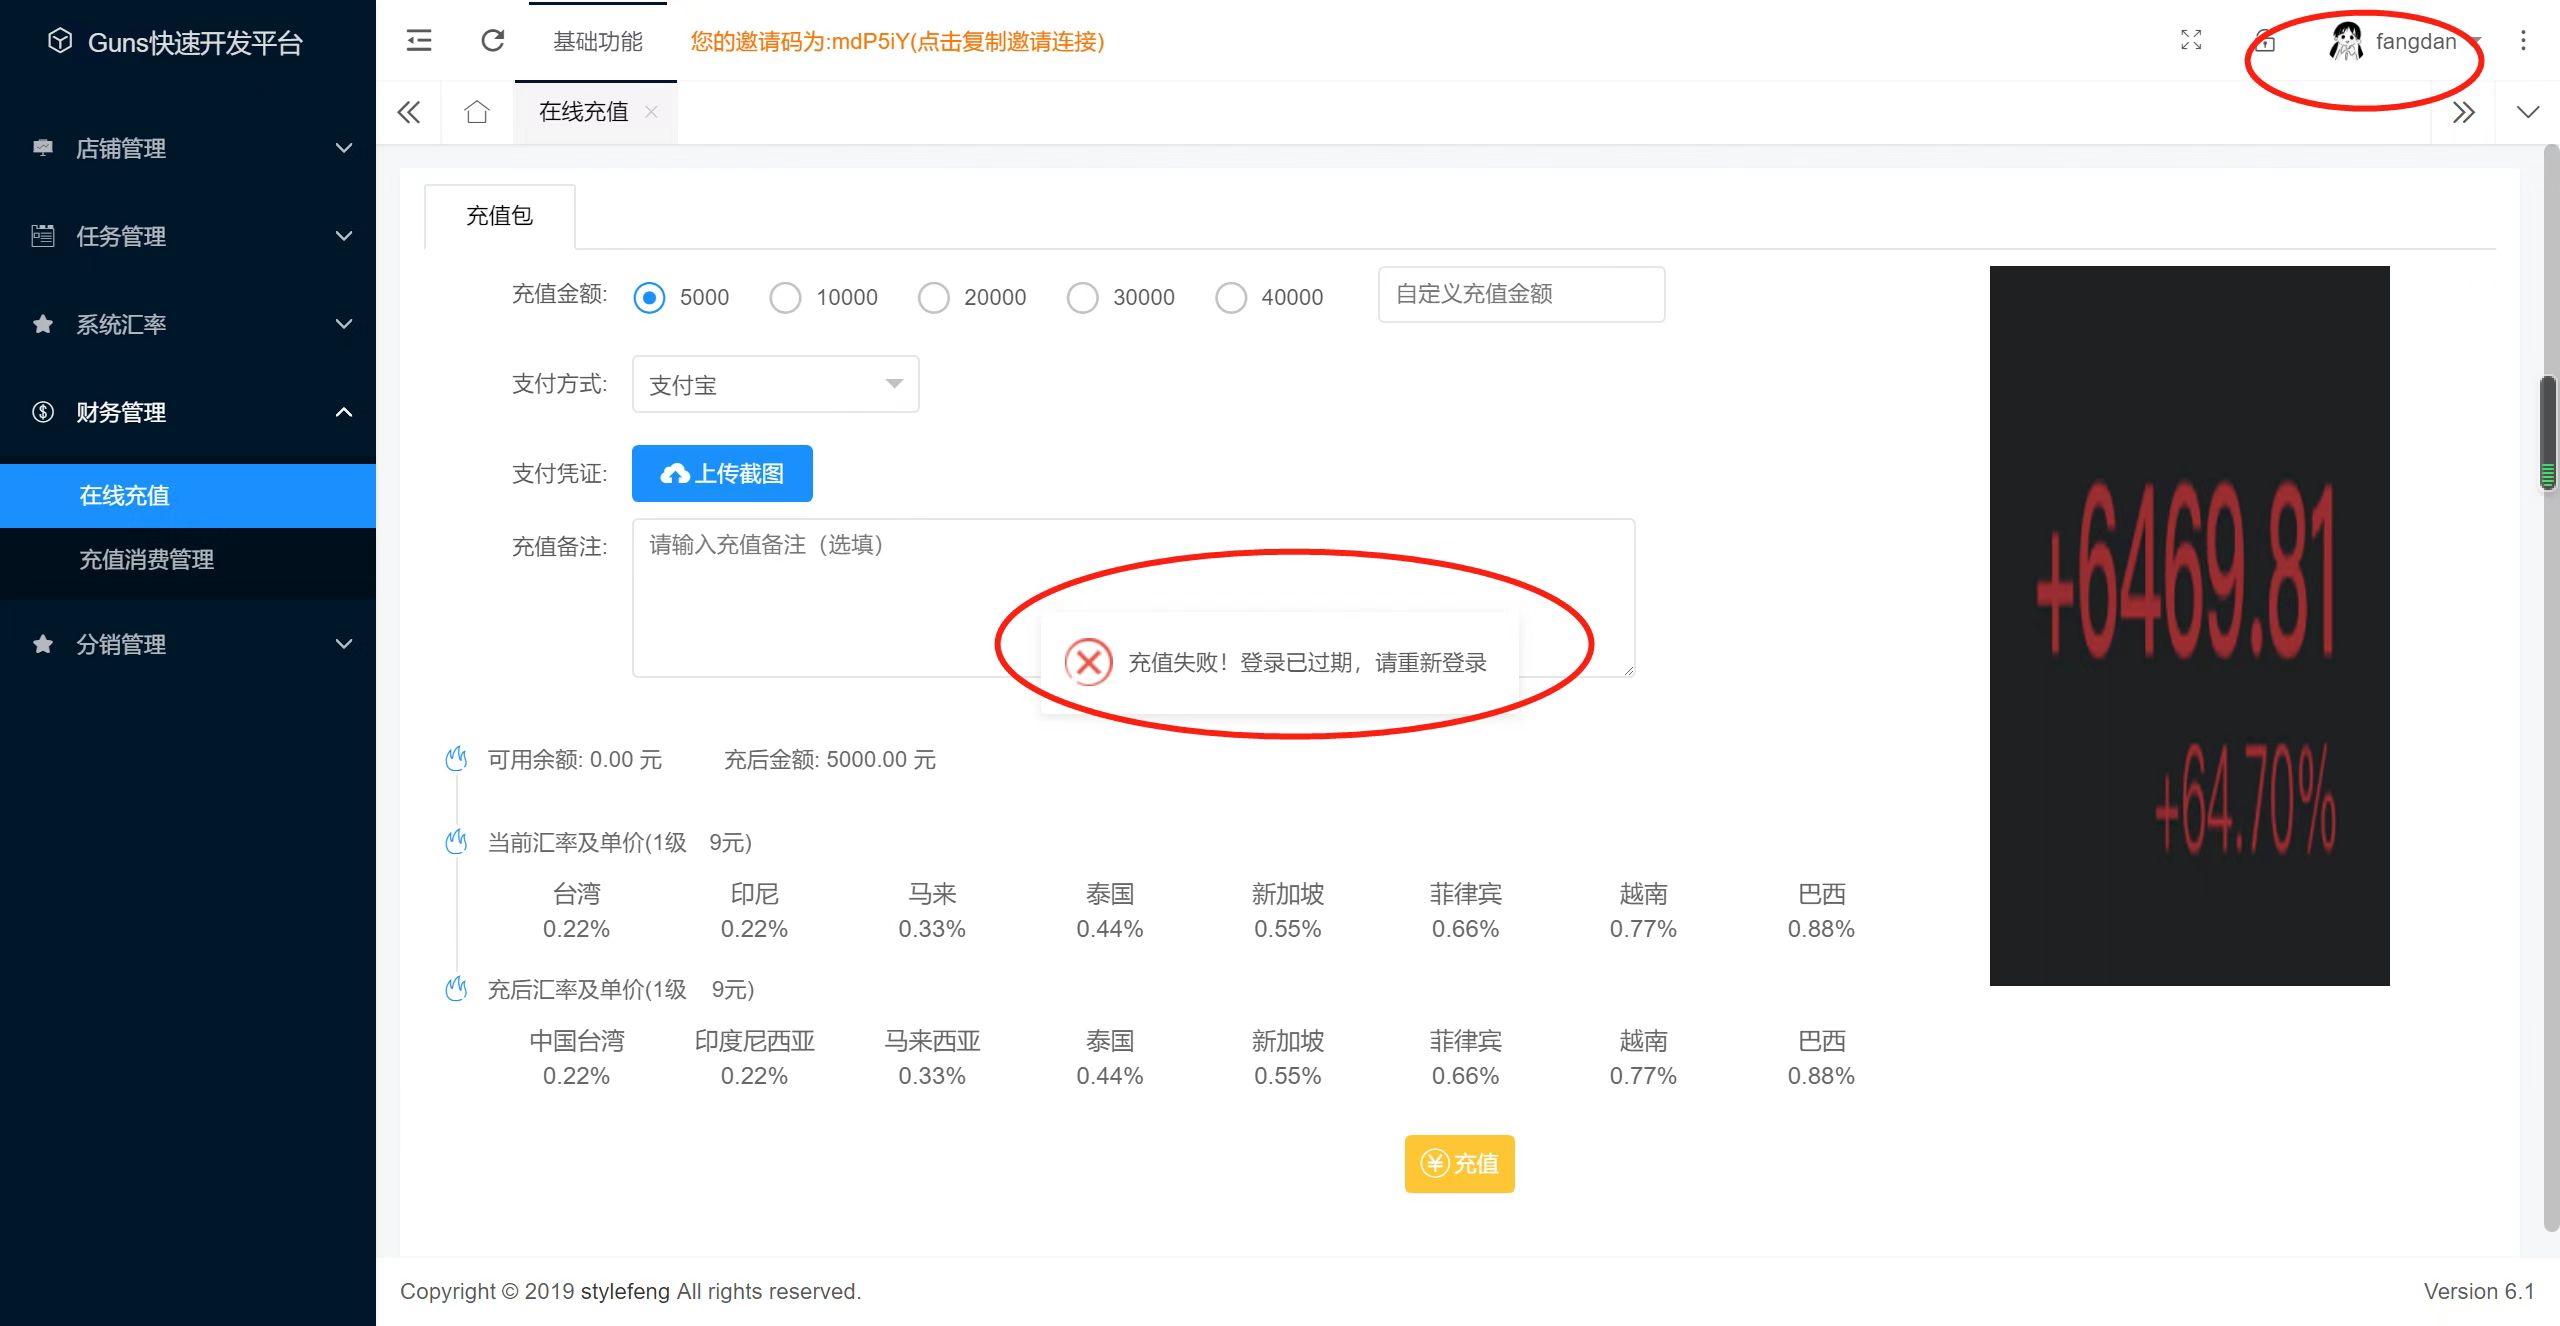Click the 充后金额: 5000.00 元 text
This screenshot has width=2560, height=1326.
pos(830,759)
